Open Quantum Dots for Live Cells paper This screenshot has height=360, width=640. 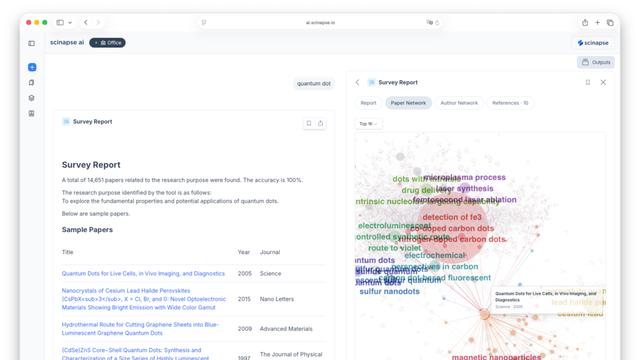pyautogui.click(x=143, y=273)
